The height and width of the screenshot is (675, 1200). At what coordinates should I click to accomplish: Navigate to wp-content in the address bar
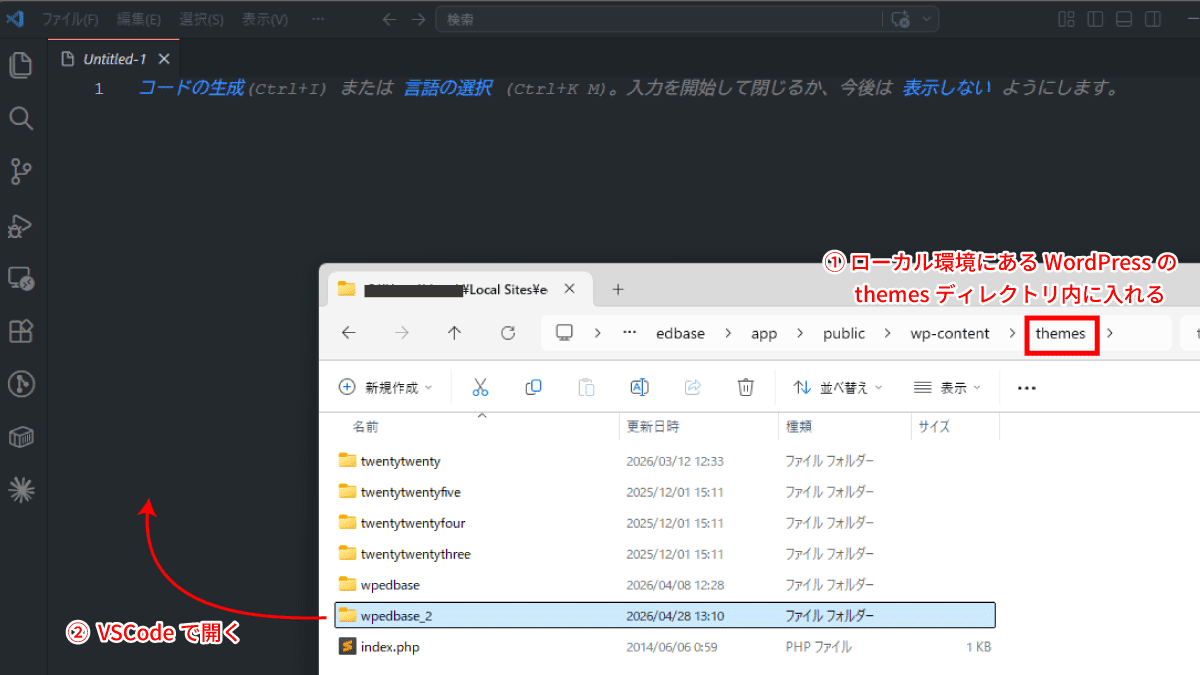click(x=950, y=333)
